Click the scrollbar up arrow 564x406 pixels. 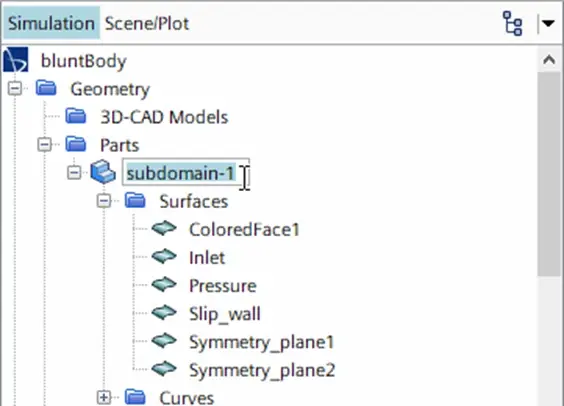tap(549, 60)
